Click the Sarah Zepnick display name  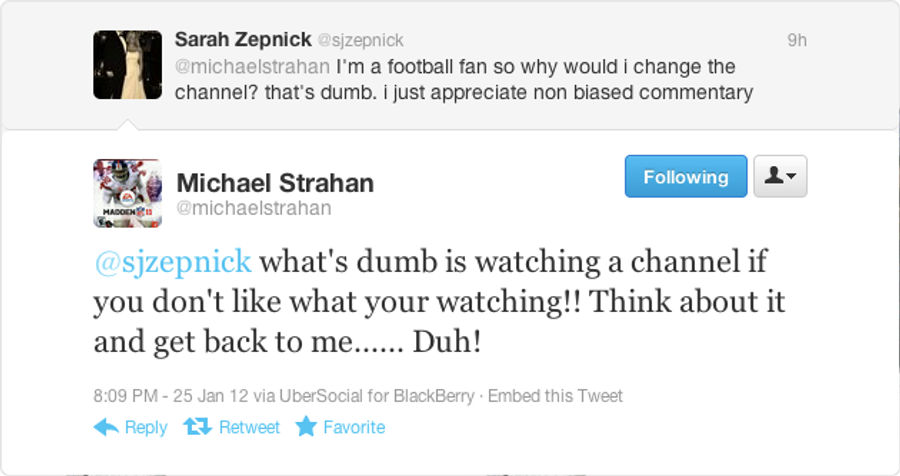[243, 40]
